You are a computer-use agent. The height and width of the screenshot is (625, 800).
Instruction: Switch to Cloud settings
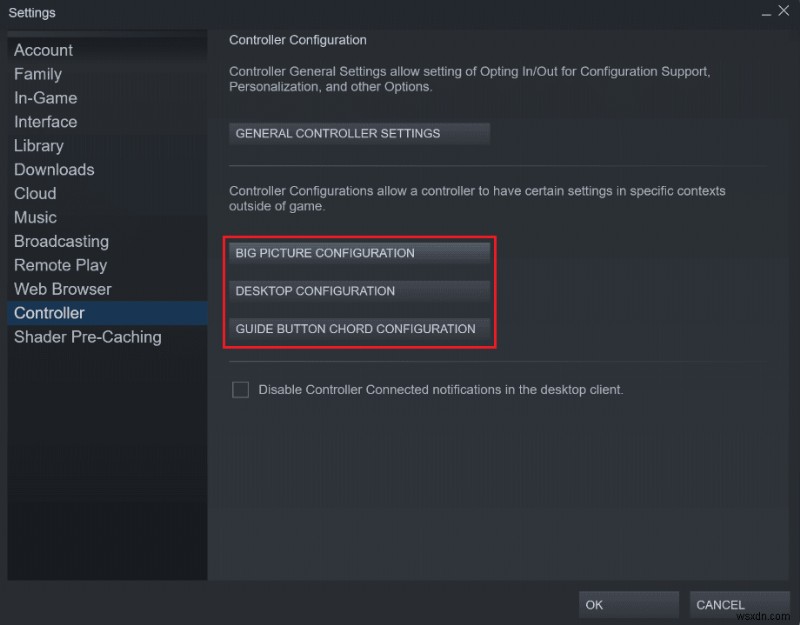pyautogui.click(x=107, y=193)
